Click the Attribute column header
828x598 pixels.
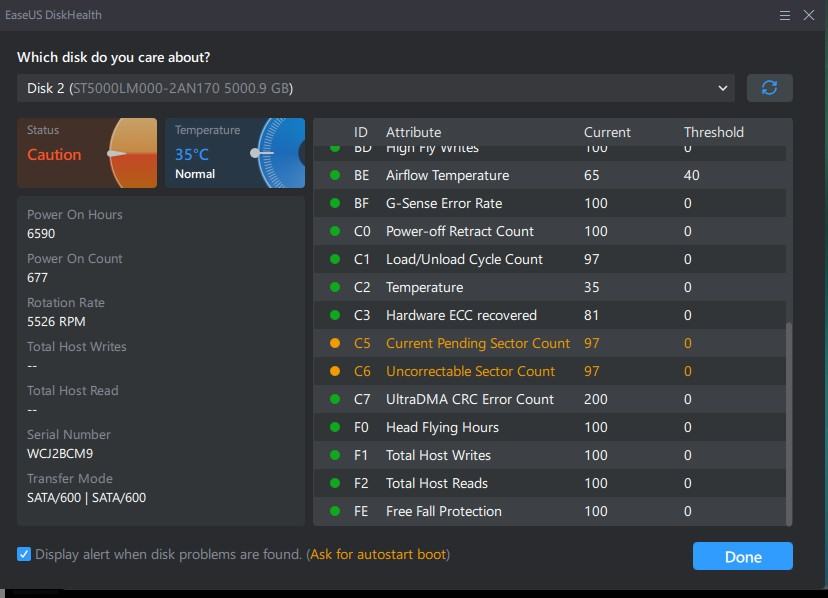(x=413, y=132)
